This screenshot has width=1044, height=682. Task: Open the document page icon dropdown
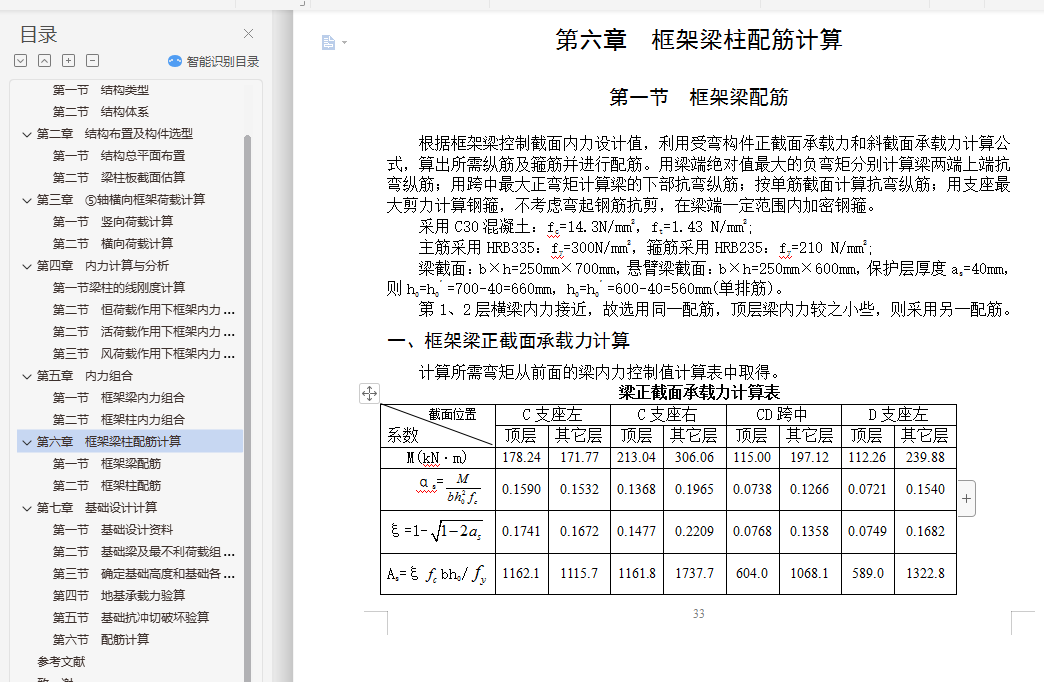(334, 43)
